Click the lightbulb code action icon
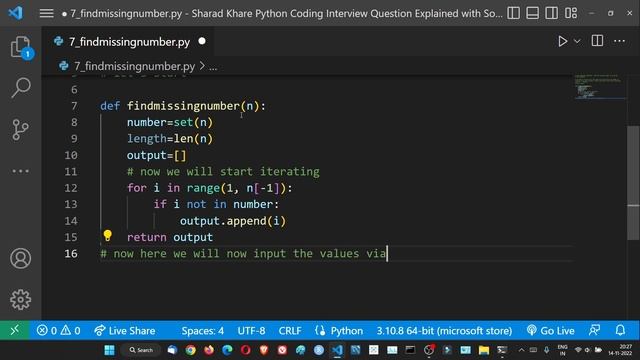640x360 pixels. point(107,236)
